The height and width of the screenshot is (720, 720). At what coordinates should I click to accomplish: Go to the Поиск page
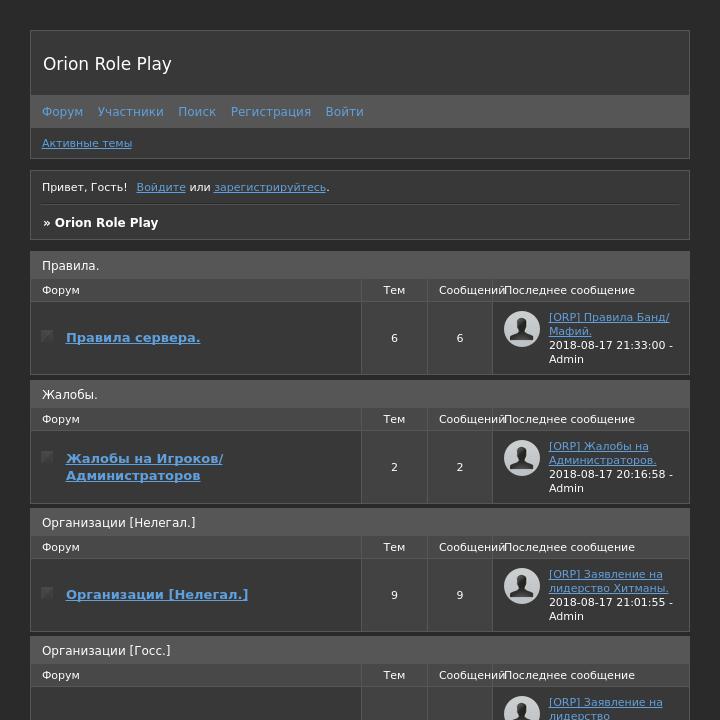(x=197, y=112)
